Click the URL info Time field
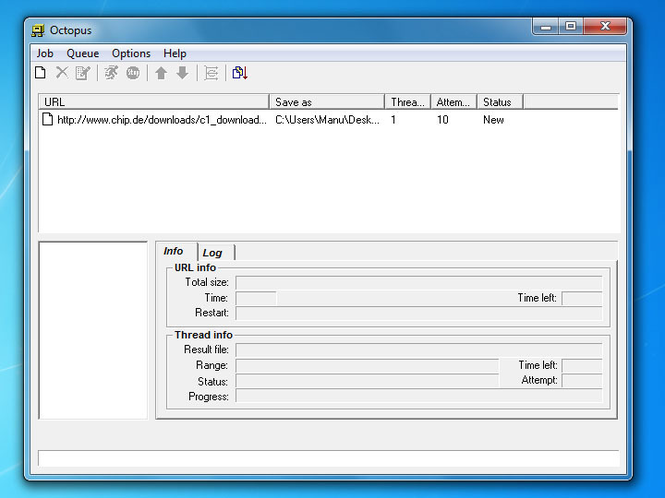Screen dimensions: 665x498 (256, 298)
